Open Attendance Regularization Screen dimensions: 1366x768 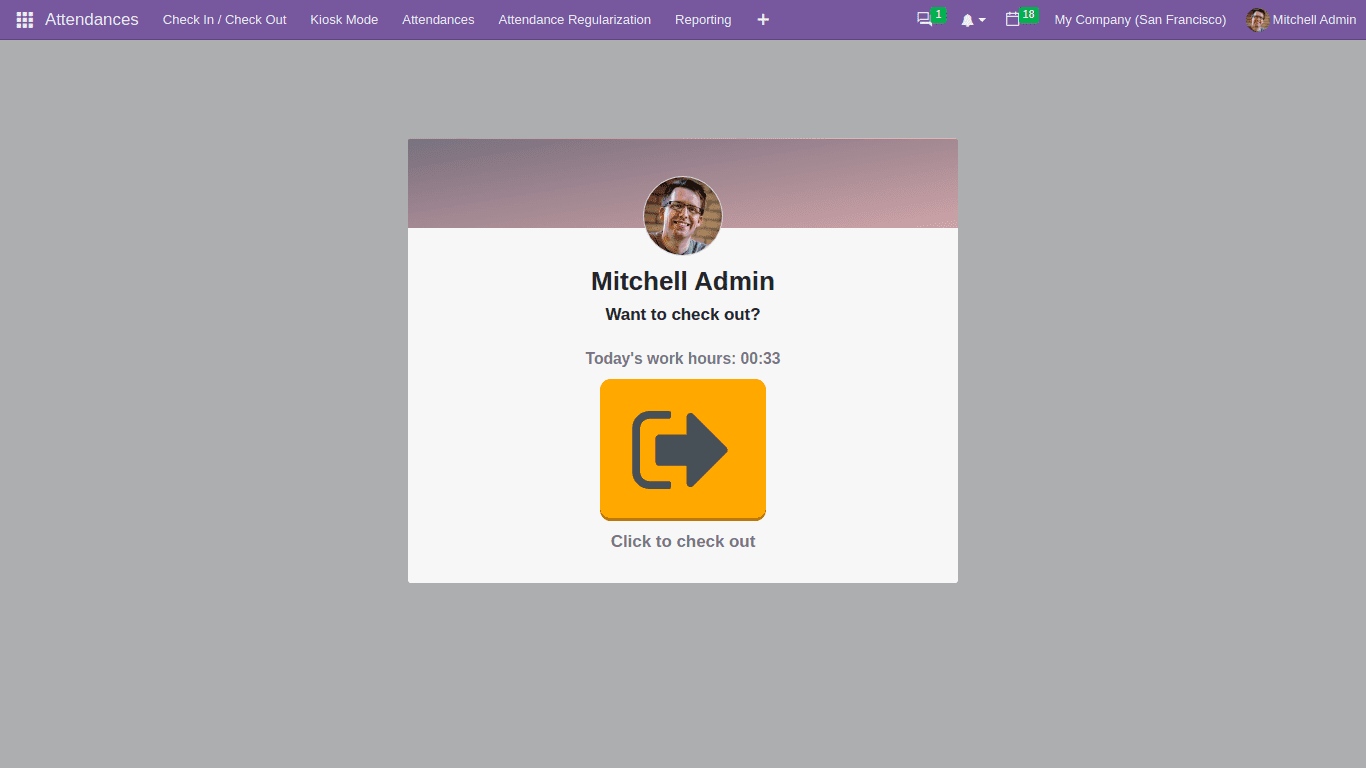coord(574,19)
